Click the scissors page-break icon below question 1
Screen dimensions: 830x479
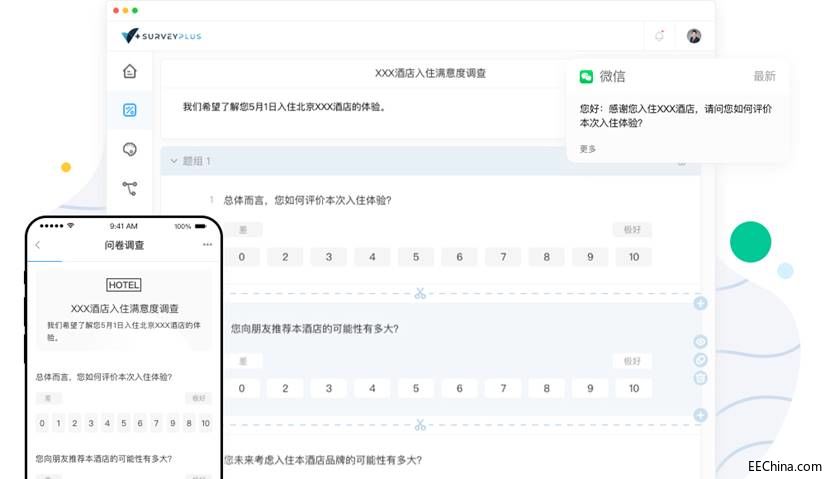pyautogui.click(x=420, y=293)
